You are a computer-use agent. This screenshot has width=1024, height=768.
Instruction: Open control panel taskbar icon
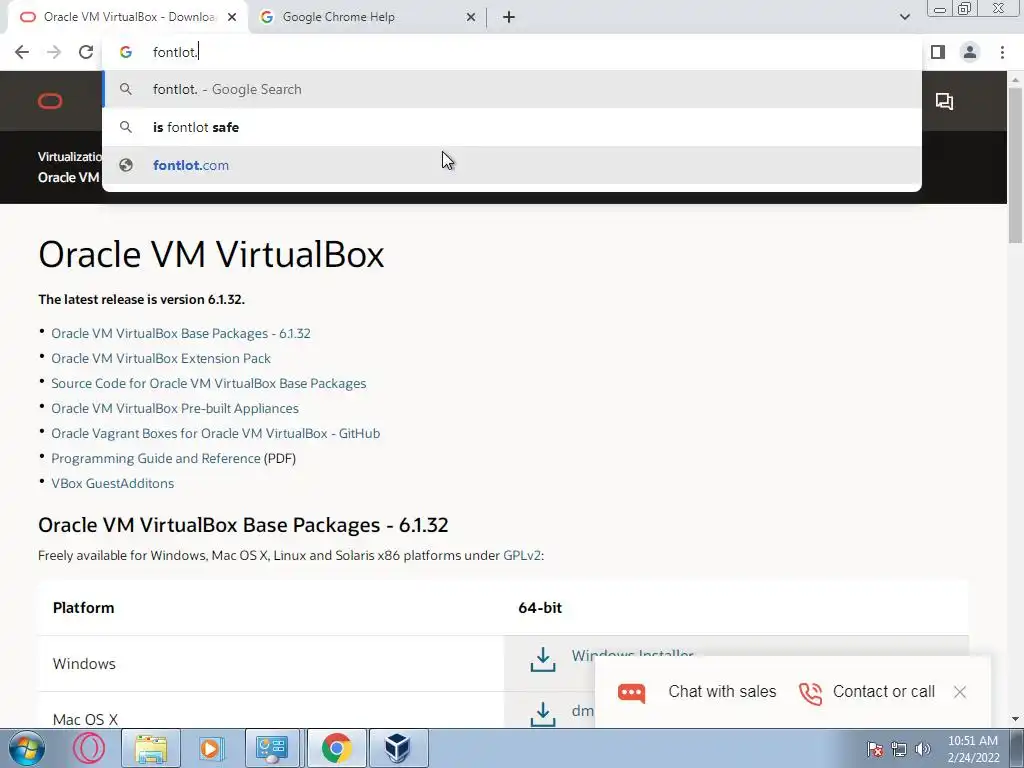pyautogui.click(x=272, y=748)
